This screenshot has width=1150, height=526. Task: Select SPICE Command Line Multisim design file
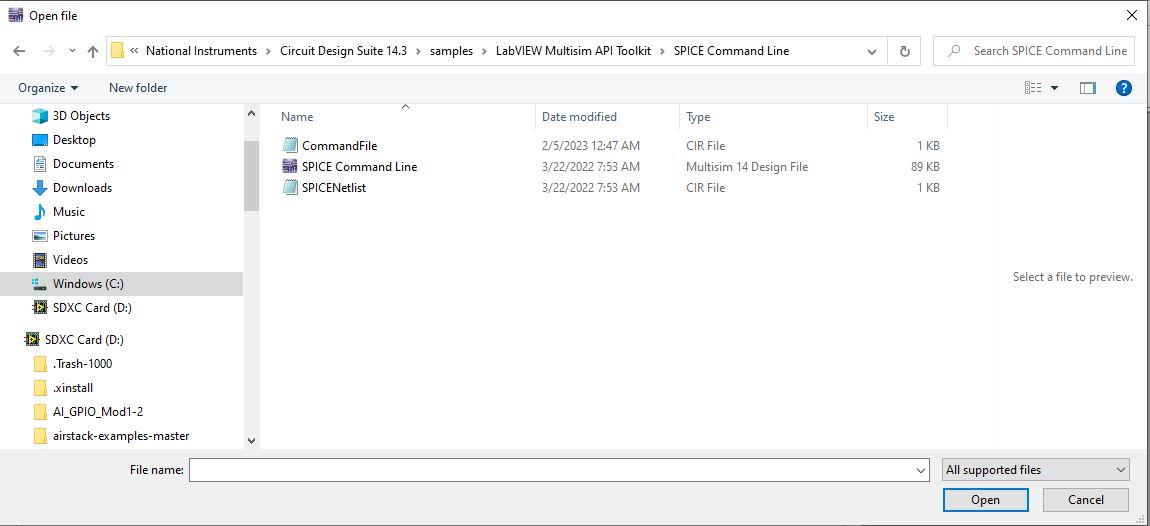359,167
